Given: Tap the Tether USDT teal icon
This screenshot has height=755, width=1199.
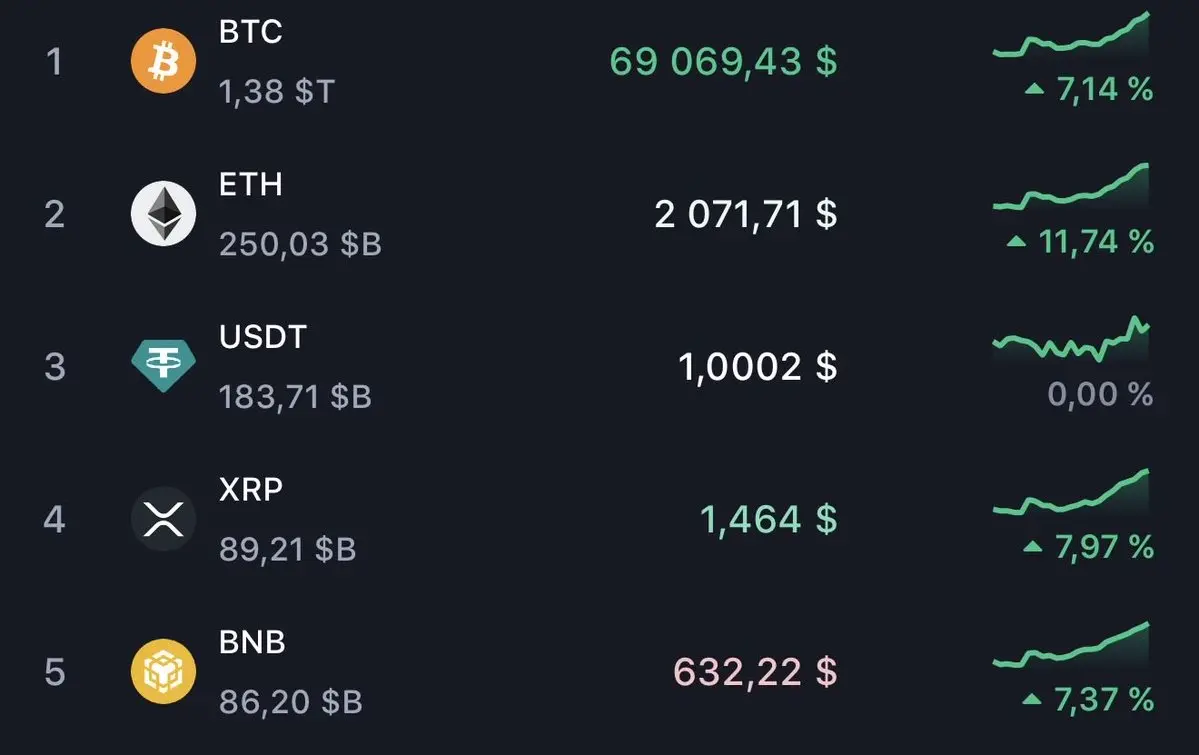Looking at the screenshot, I should coord(163,366).
